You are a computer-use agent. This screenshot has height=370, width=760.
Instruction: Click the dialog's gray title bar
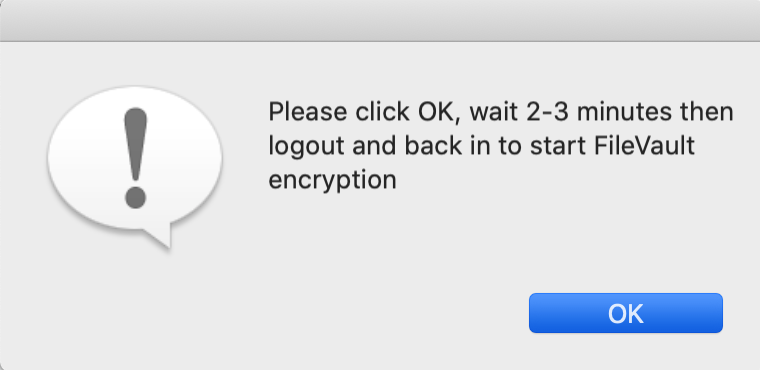tap(380, 21)
